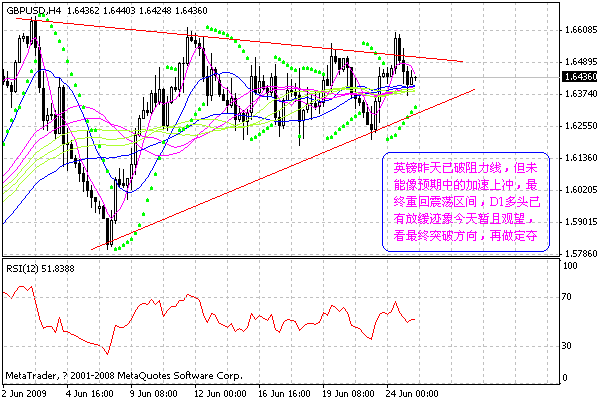Viewport: 597px width, 401px height.
Task: Click the 2 Jun 2009 date label
Action: coord(24,393)
